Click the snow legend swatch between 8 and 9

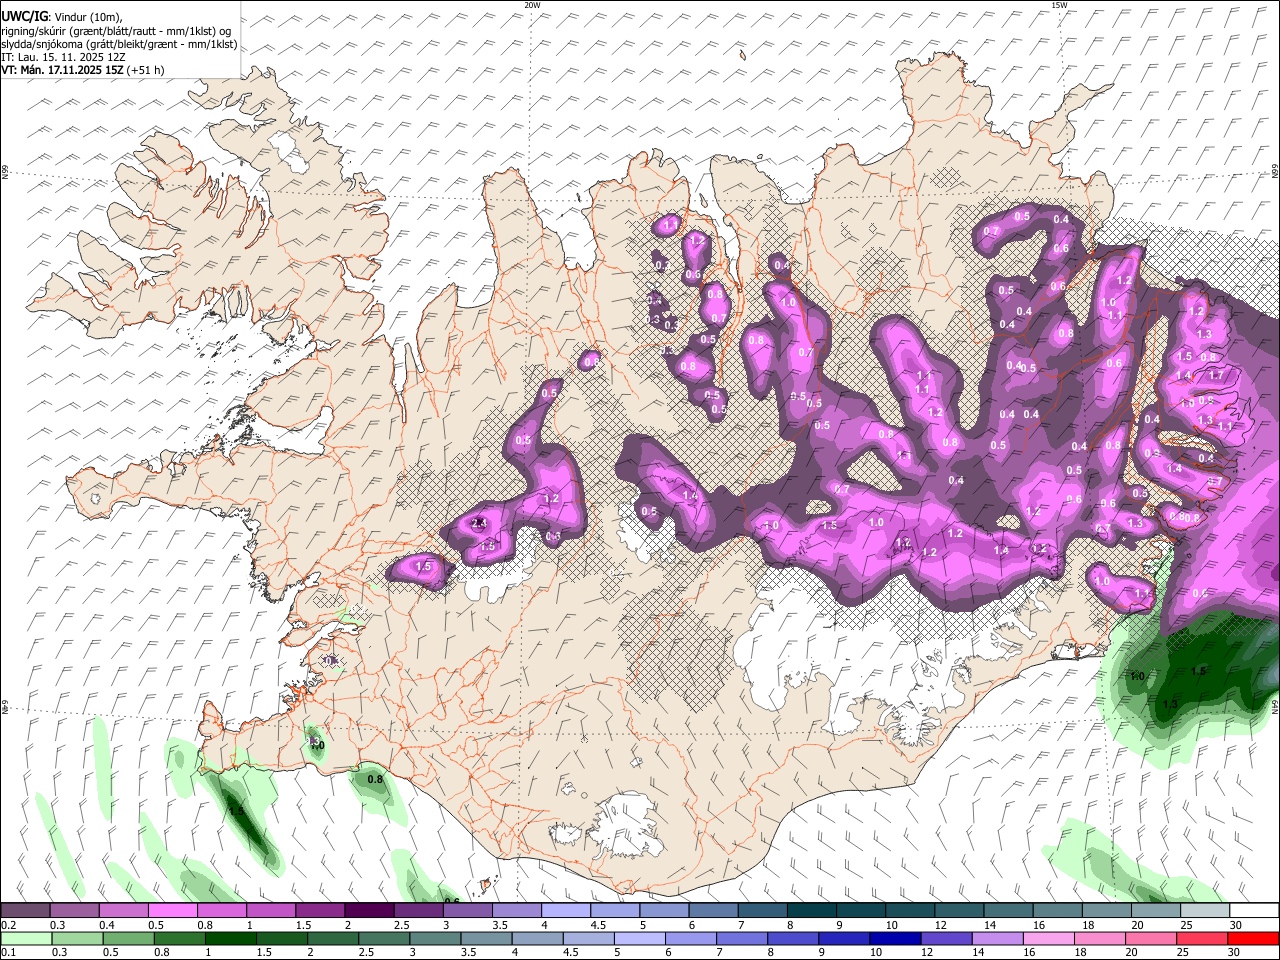pyautogui.click(x=811, y=911)
